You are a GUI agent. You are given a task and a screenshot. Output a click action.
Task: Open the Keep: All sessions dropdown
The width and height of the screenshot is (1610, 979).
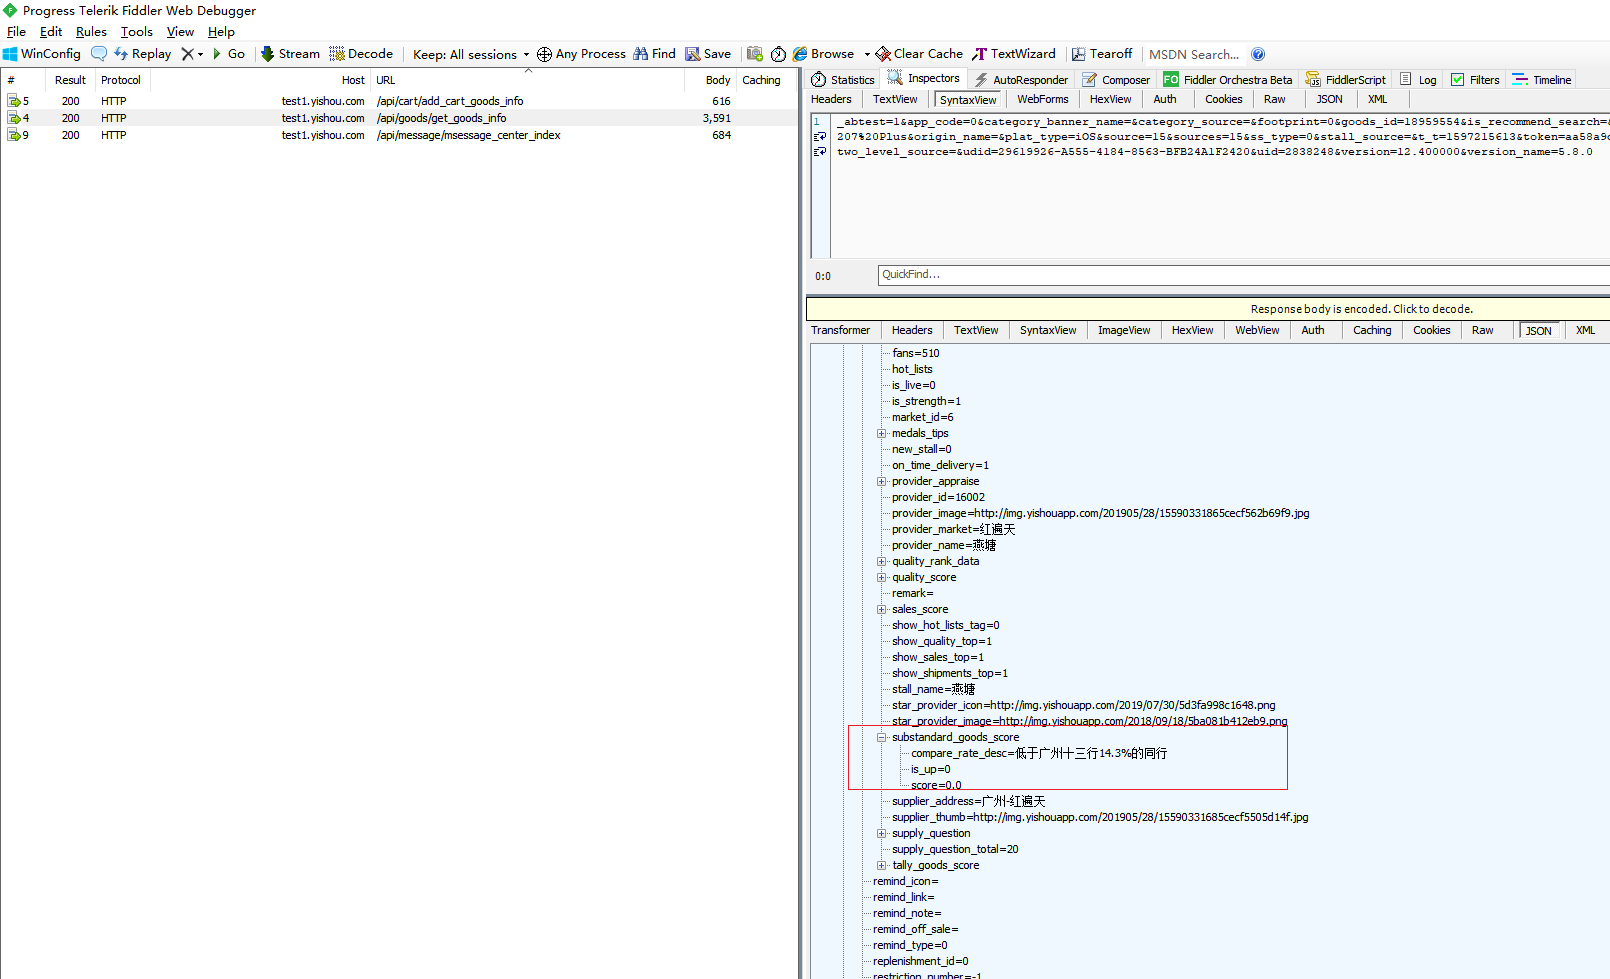click(471, 54)
